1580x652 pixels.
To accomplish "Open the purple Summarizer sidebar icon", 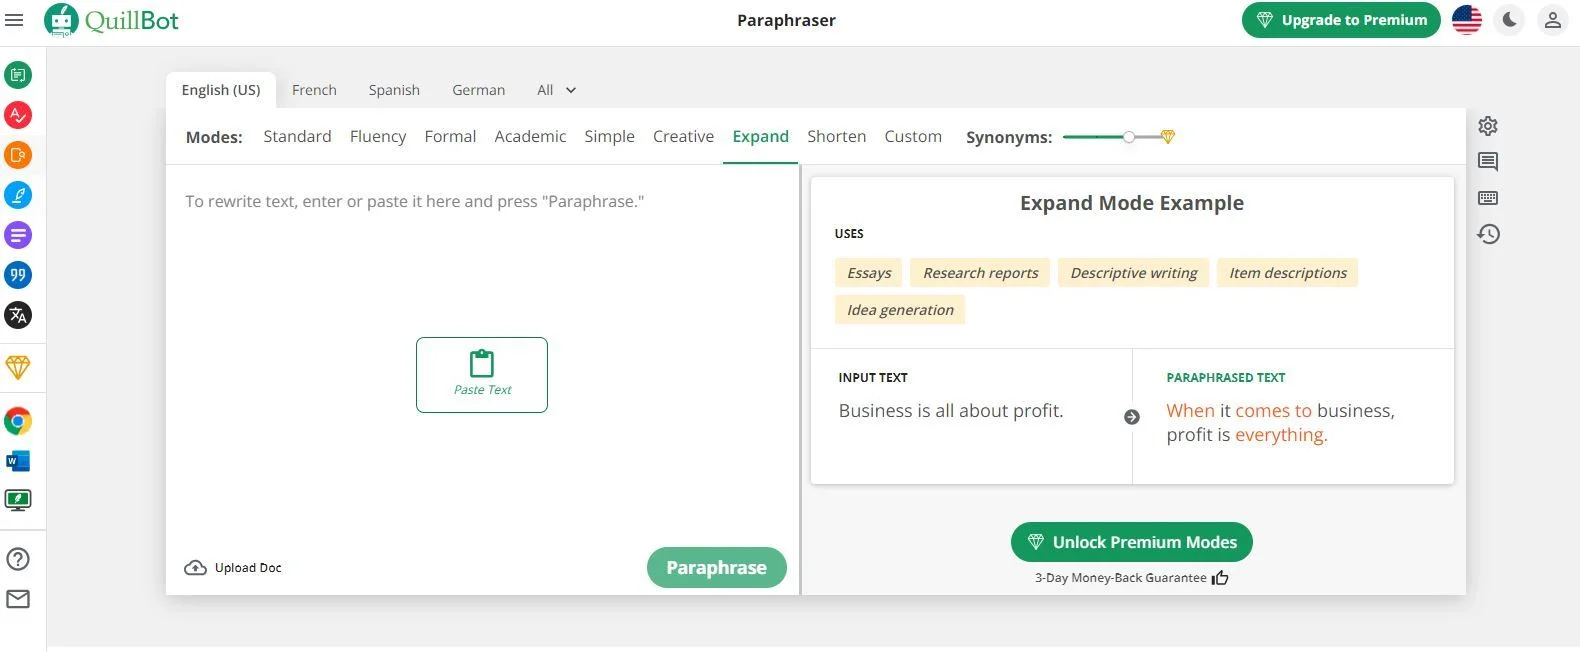I will tap(18, 235).
